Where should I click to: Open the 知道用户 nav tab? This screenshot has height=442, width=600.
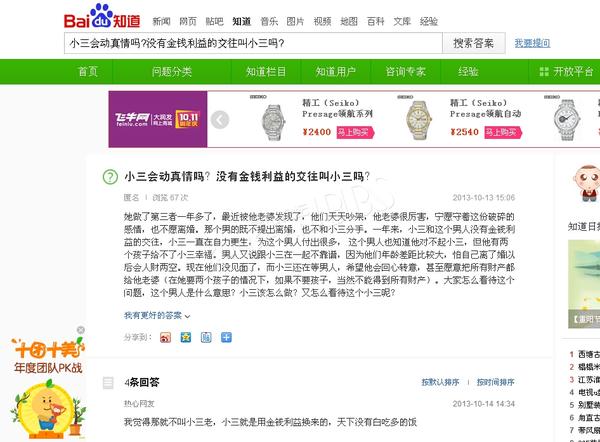click(x=336, y=72)
